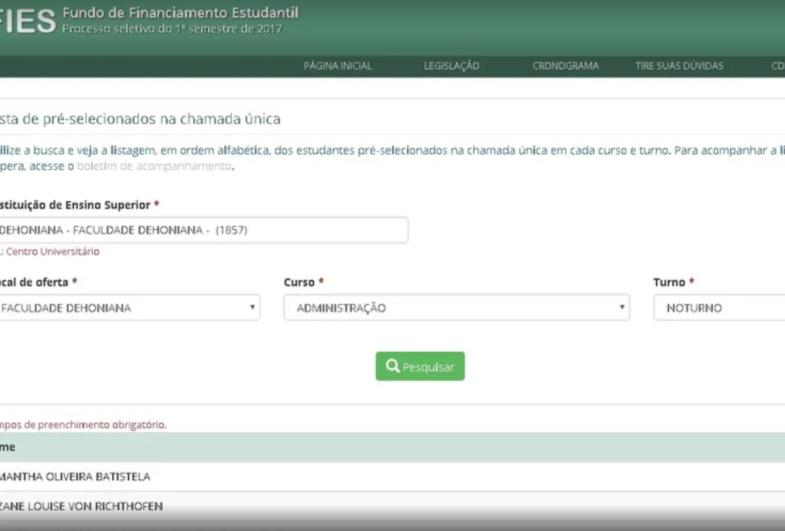785x531 pixels.
Task: Open TIRE SUAS DÚVIDAS menu item
Action: (x=679, y=66)
